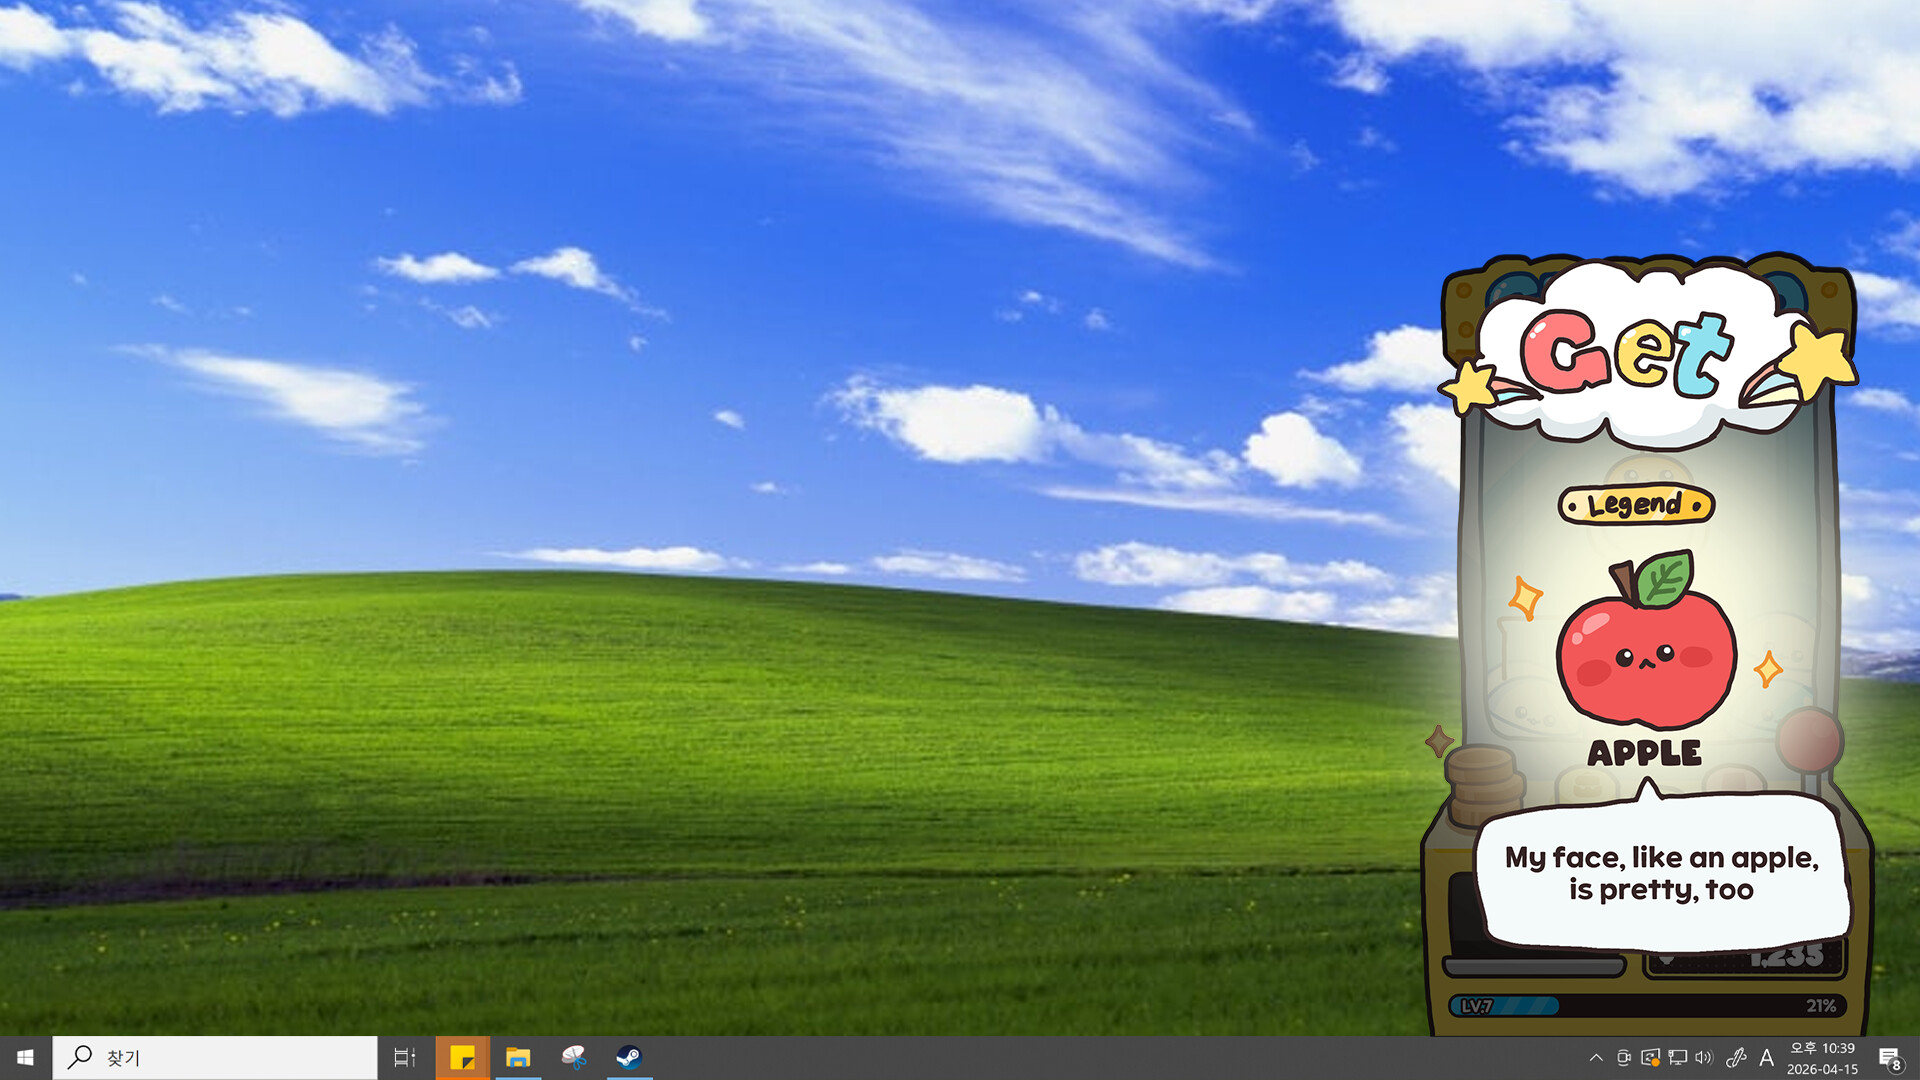Click the running game icon beside Steam
The image size is (1920, 1080).
(x=574, y=1057)
